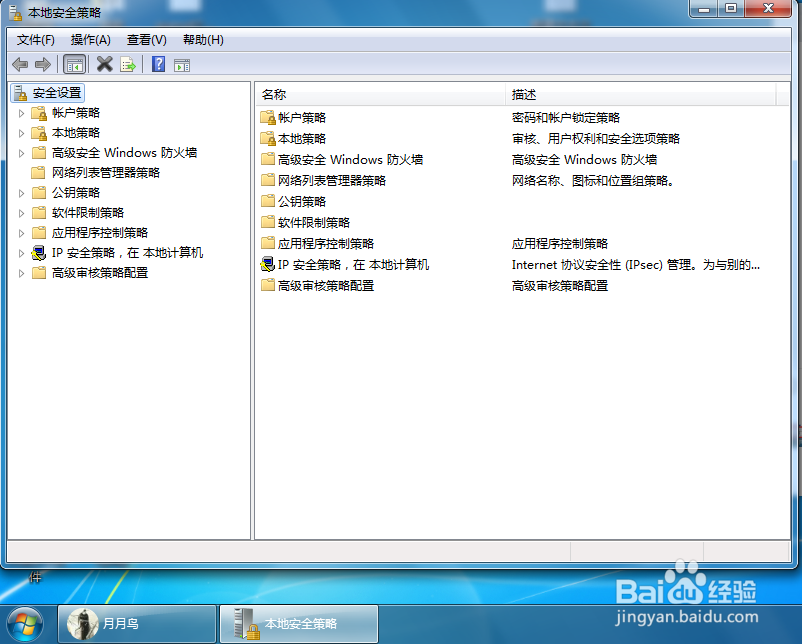Expand the 本地策略 tree node
Image resolution: width=802 pixels, height=644 pixels.
coord(21,133)
